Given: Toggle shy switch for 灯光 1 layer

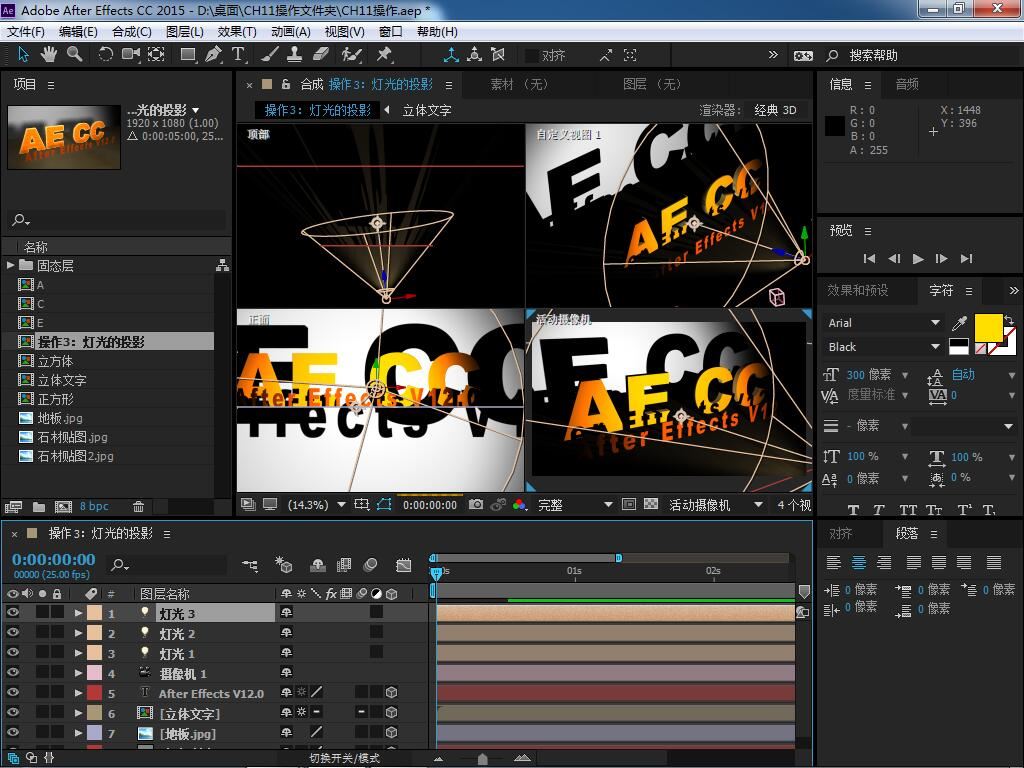Looking at the screenshot, I should [286, 652].
